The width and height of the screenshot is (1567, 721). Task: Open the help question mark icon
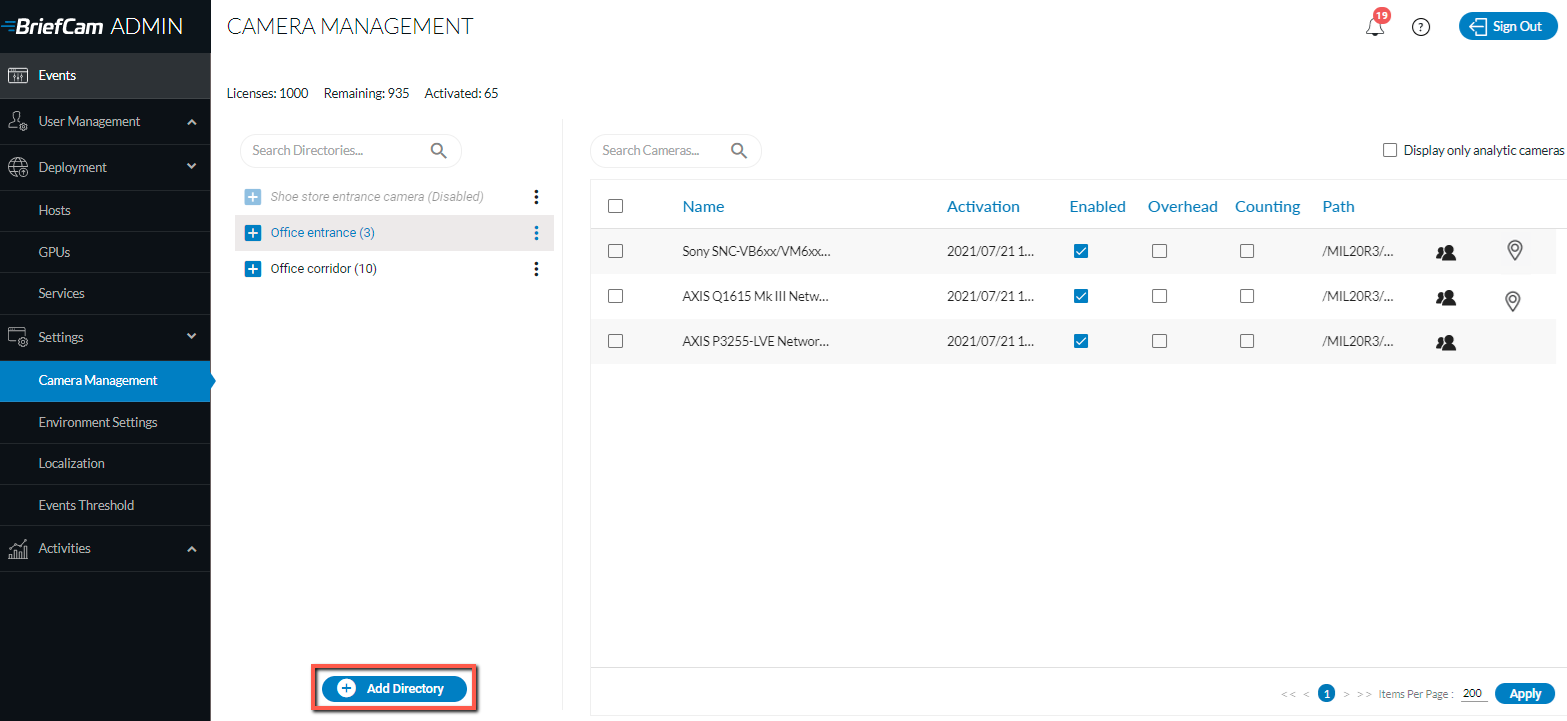(x=1421, y=27)
